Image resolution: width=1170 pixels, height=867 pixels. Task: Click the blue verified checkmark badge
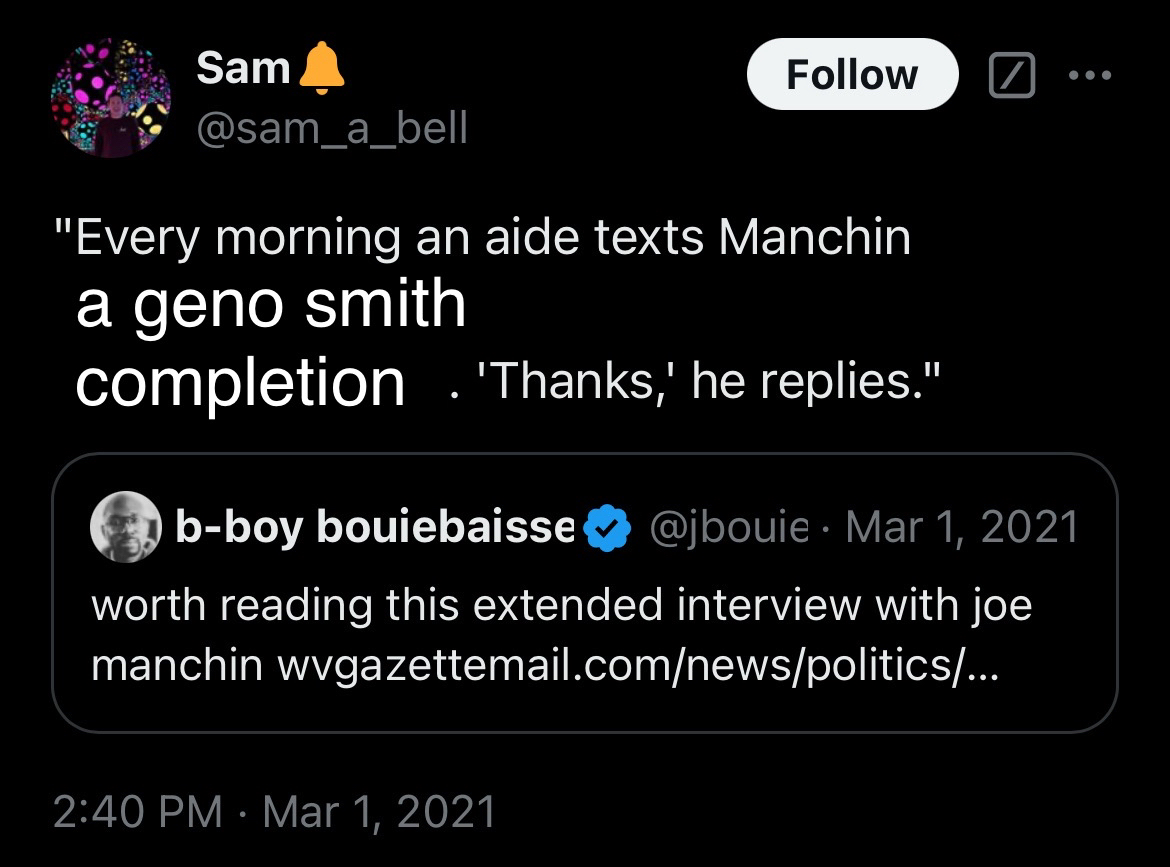point(604,527)
